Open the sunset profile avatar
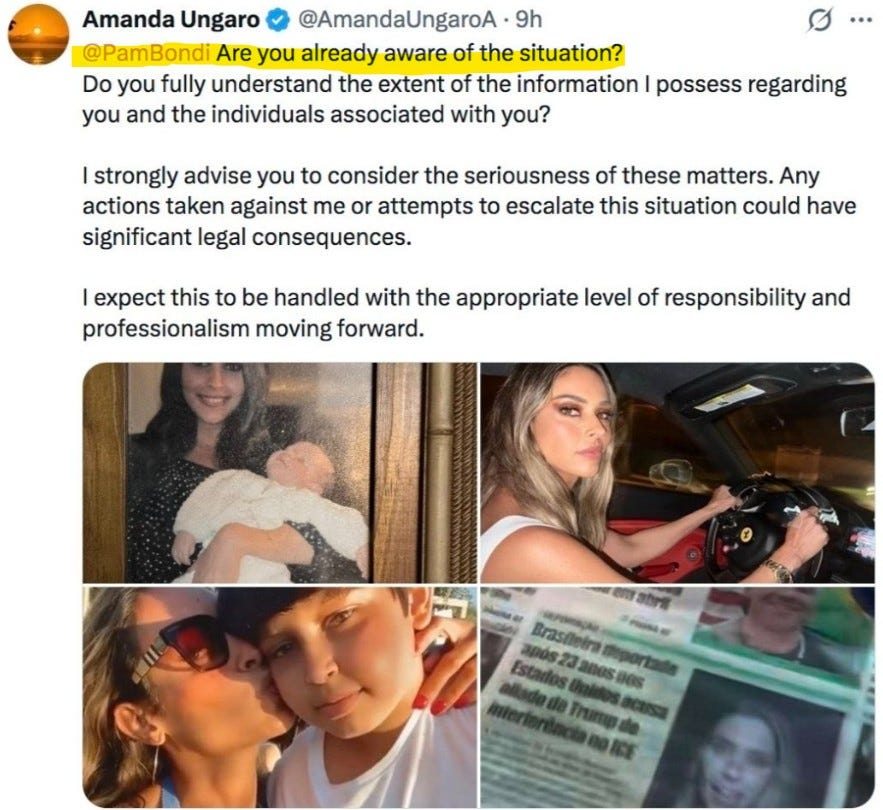Image resolution: width=883 pixels, height=810 pixels. coord(38,34)
